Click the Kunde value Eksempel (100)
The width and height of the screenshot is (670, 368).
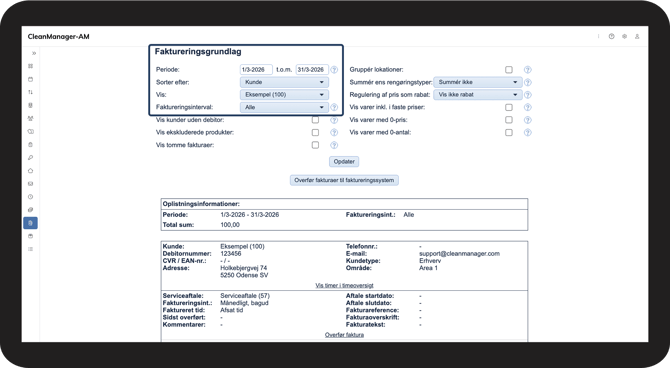pos(242,247)
